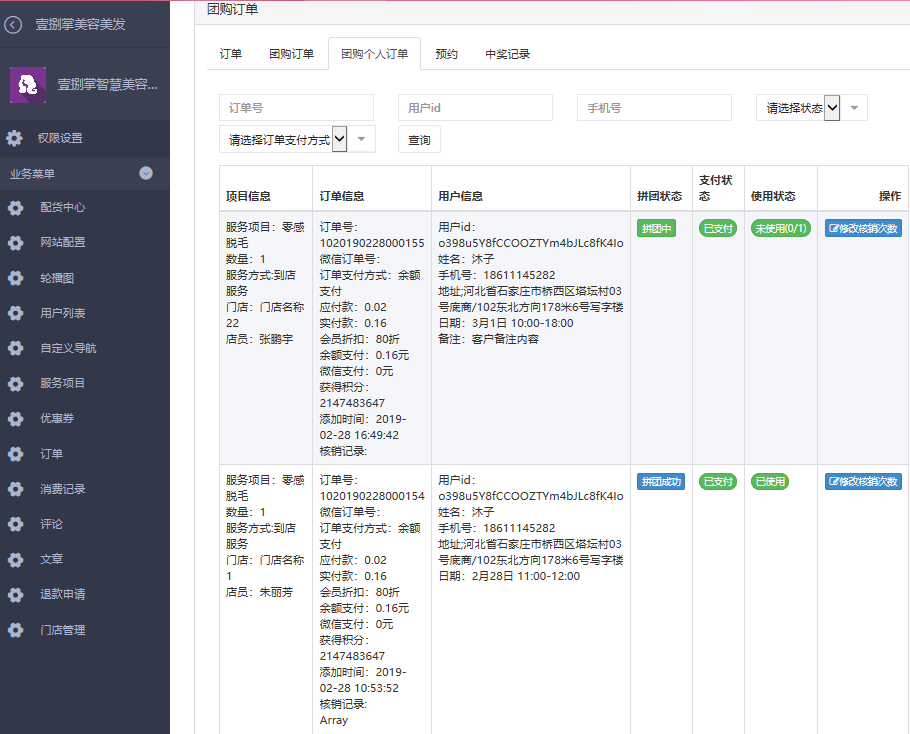The image size is (910, 734).
Task: Click the gear icon beside 服务项目
Action: 15,384
